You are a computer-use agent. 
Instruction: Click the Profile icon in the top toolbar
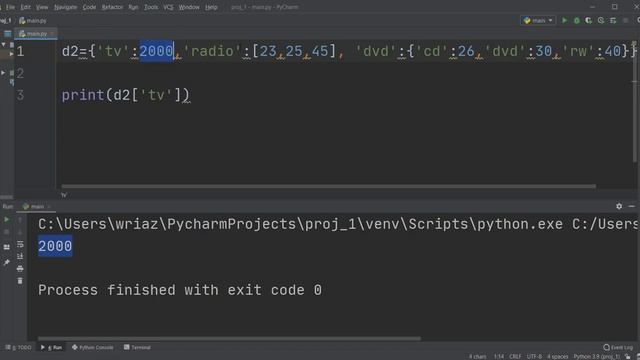tap(601, 20)
